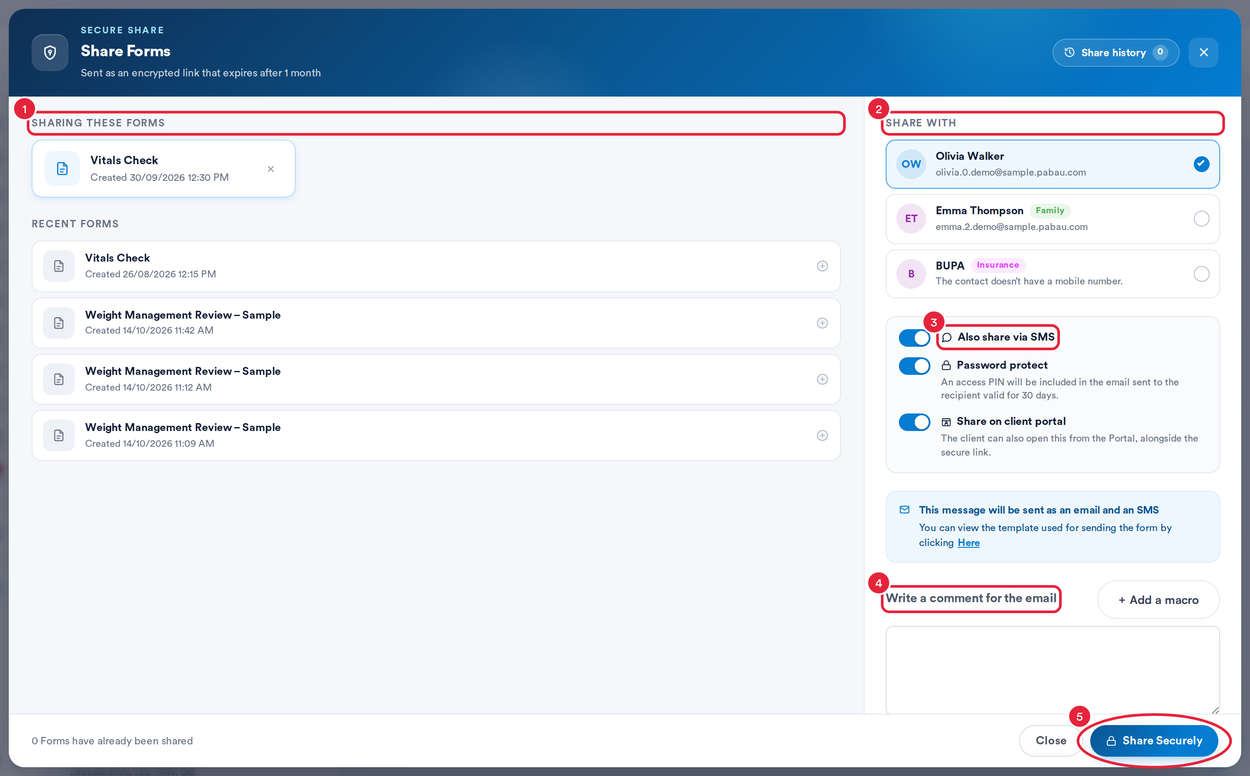Focus the email comment text area

pos(1052,670)
